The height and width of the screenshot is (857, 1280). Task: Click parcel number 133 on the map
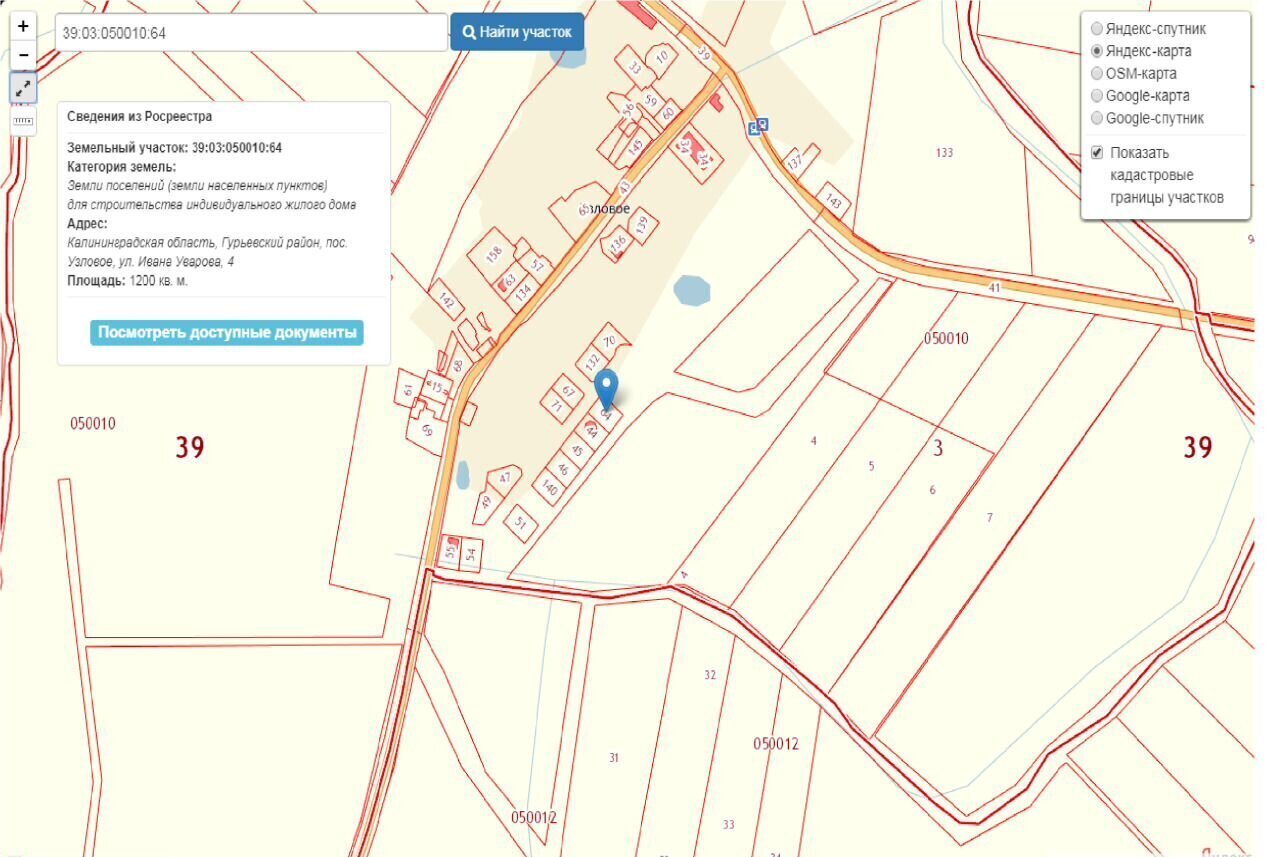944,153
